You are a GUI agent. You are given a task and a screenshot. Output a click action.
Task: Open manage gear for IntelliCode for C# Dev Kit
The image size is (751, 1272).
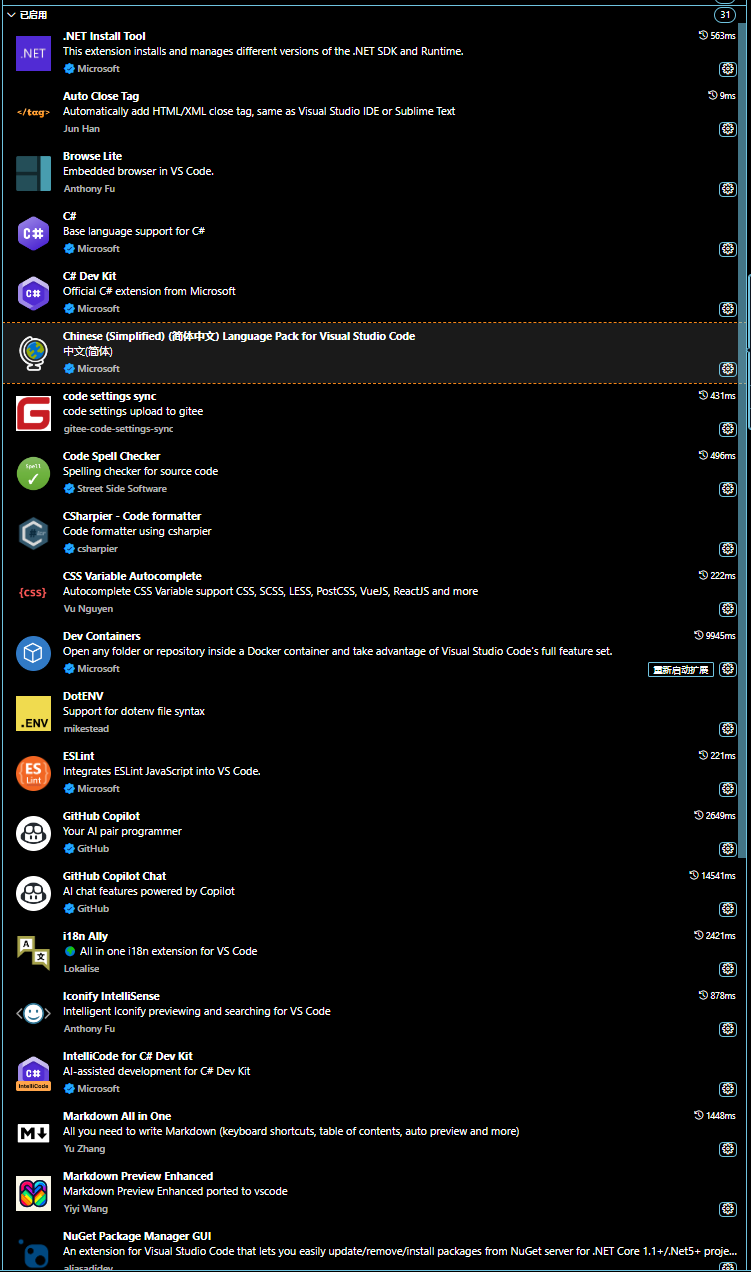[727, 1089]
